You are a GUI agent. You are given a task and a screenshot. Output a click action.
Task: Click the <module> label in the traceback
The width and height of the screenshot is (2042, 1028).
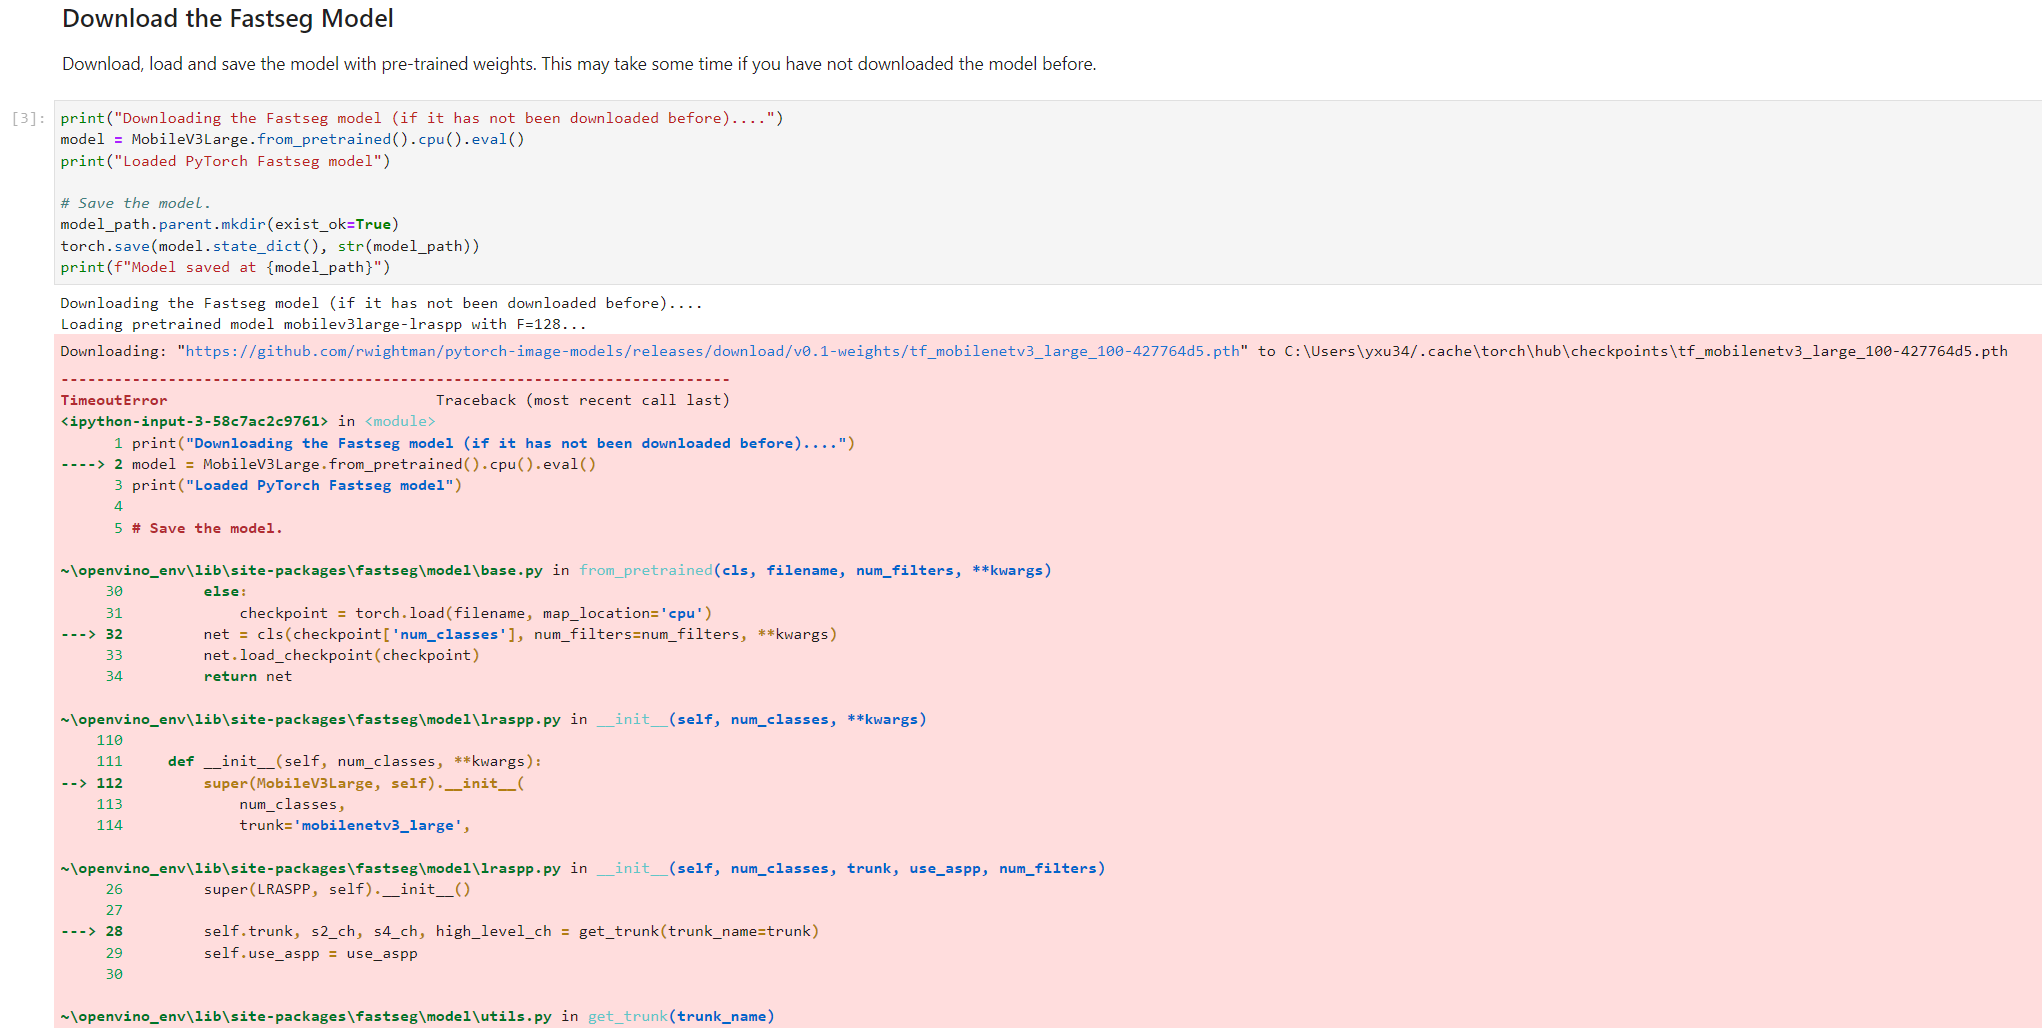pos(399,421)
